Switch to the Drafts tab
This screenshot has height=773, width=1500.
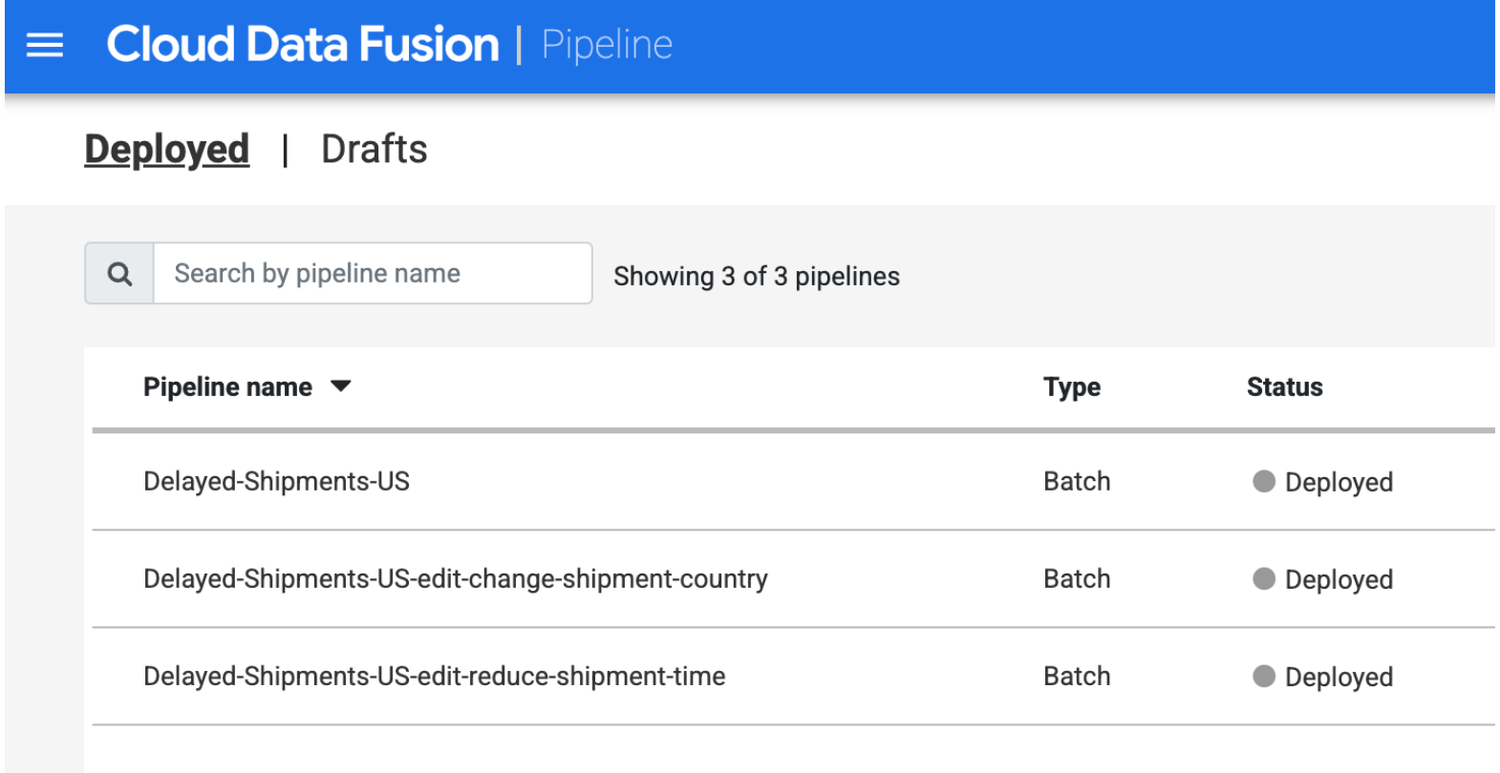(x=374, y=150)
